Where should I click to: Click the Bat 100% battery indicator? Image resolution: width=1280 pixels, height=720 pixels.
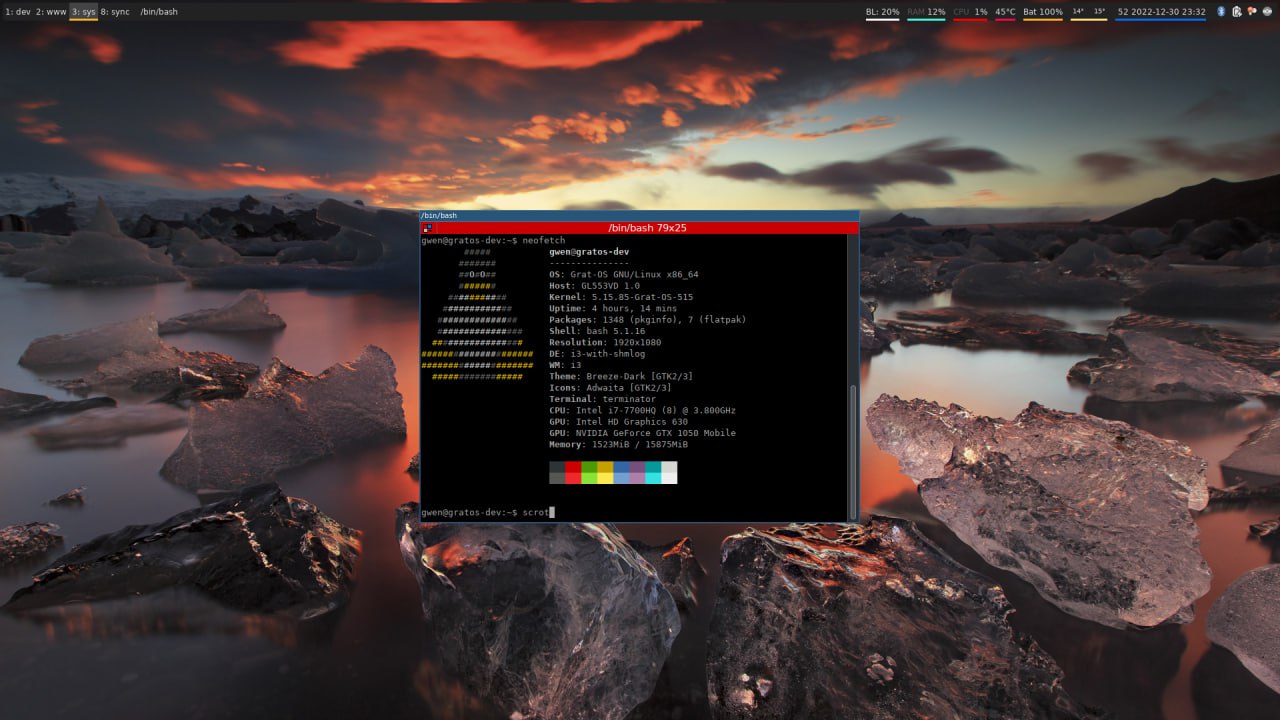tap(1042, 12)
